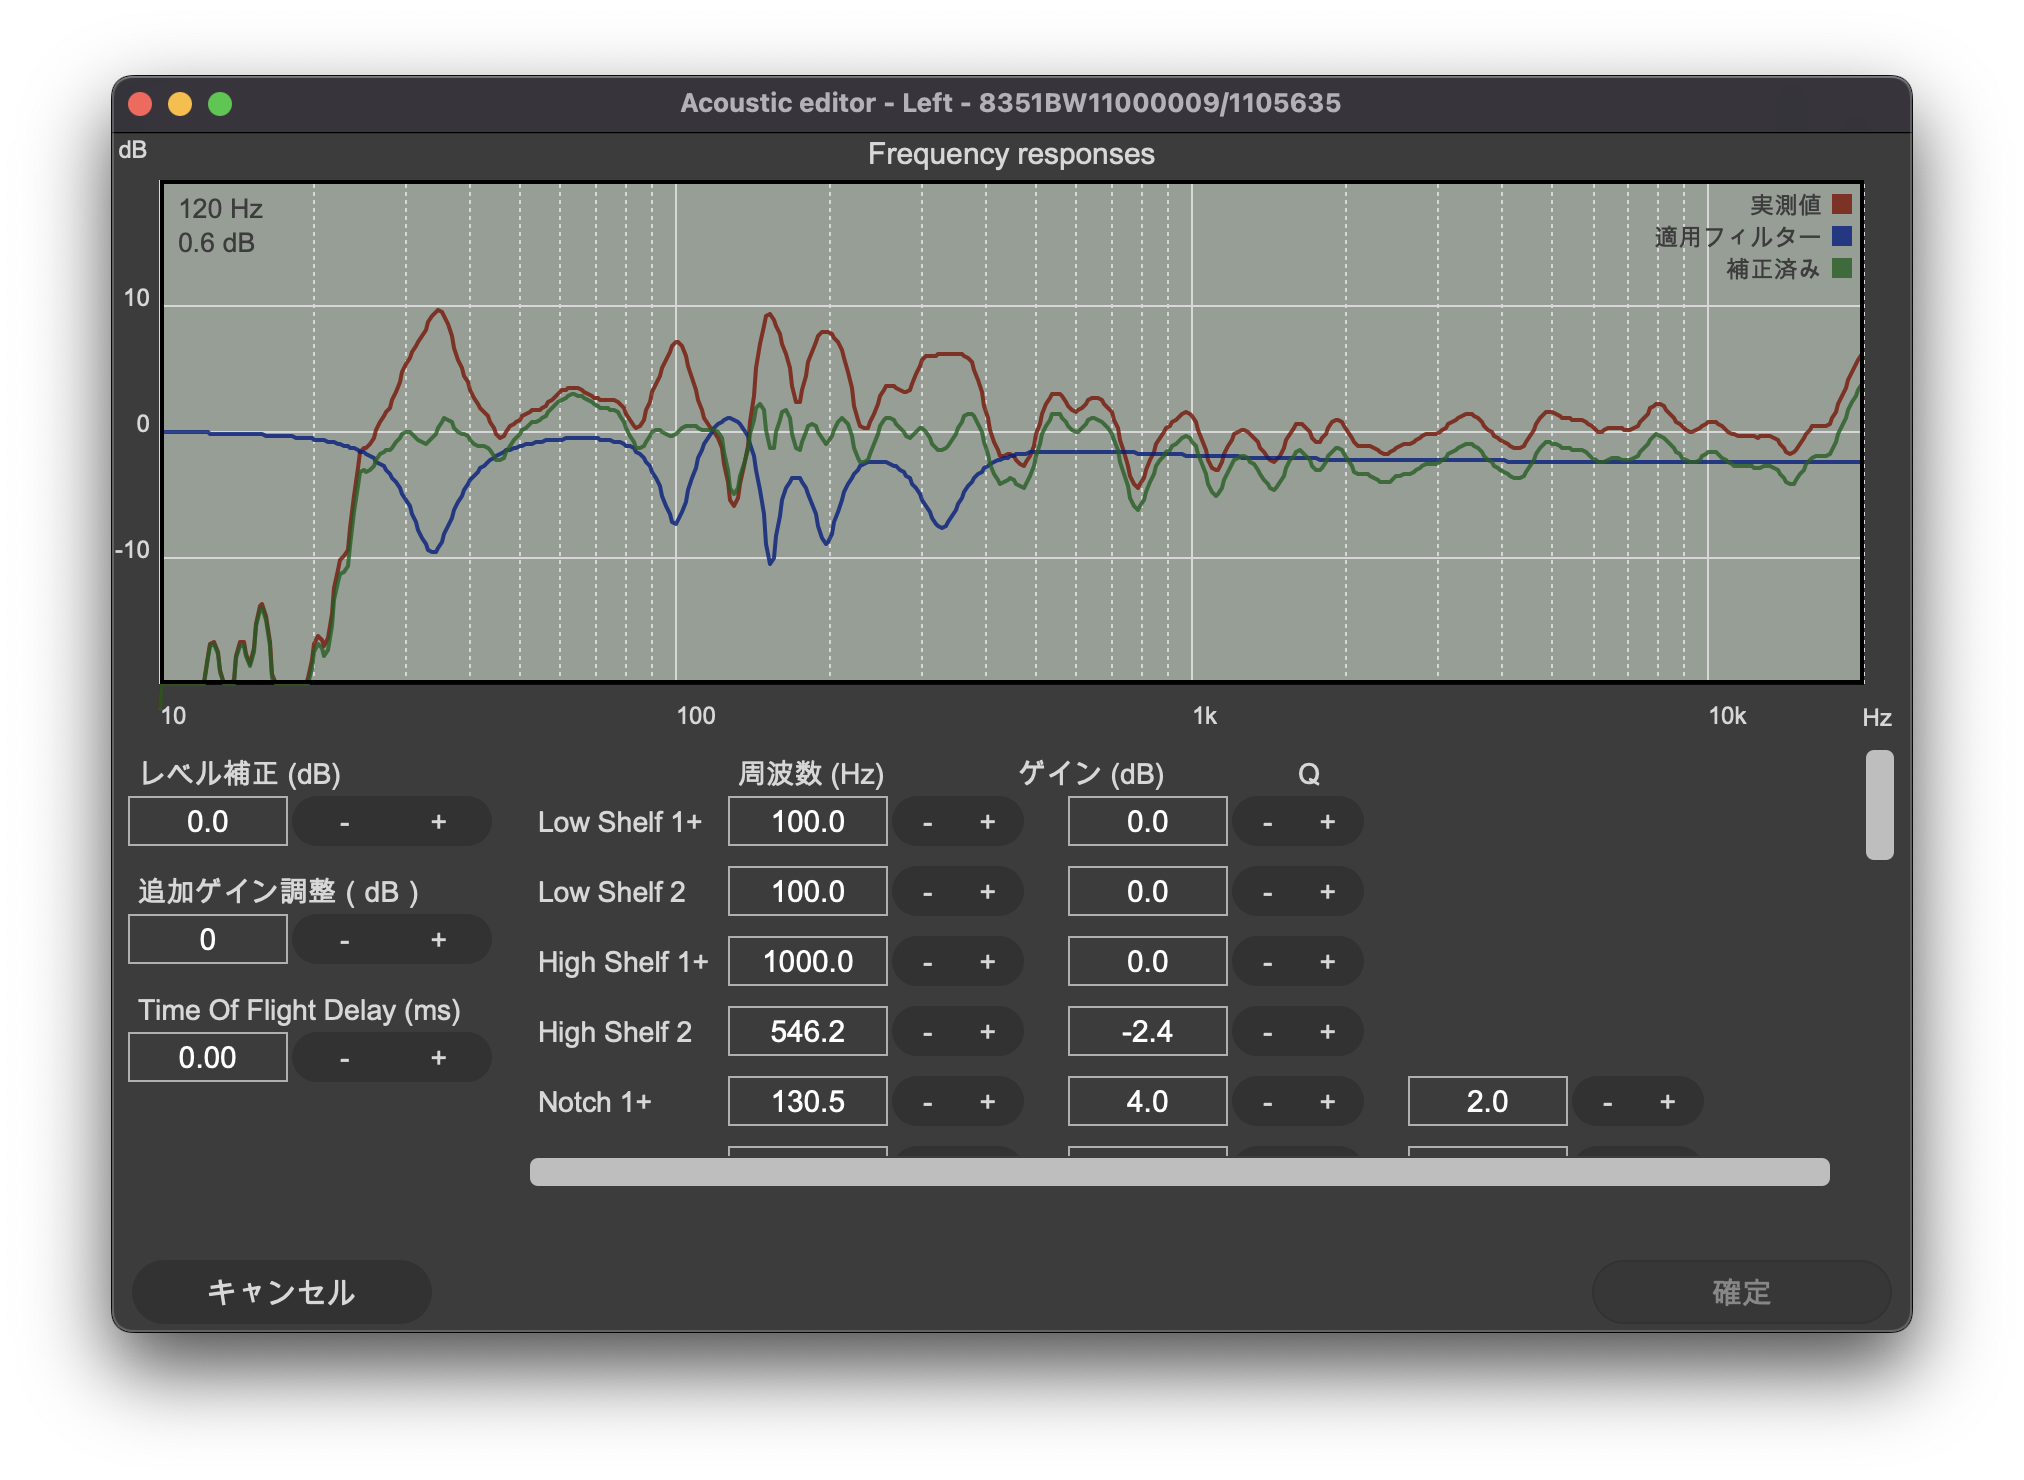The width and height of the screenshot is (2024, 1480).
Task: Decrease 追加ゲイン調整 with the minus button
Action: [x=344, y=940]
